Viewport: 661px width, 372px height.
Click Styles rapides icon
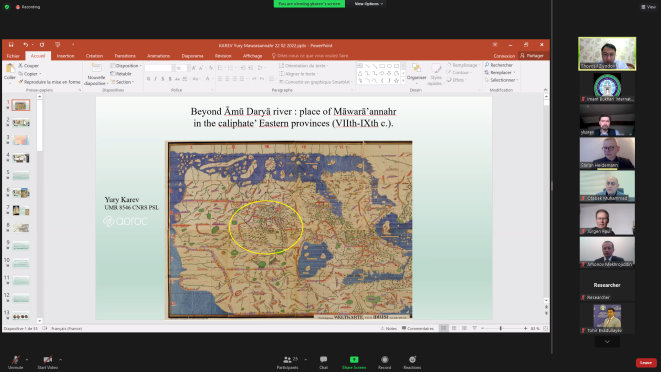(x=435, y=68)
